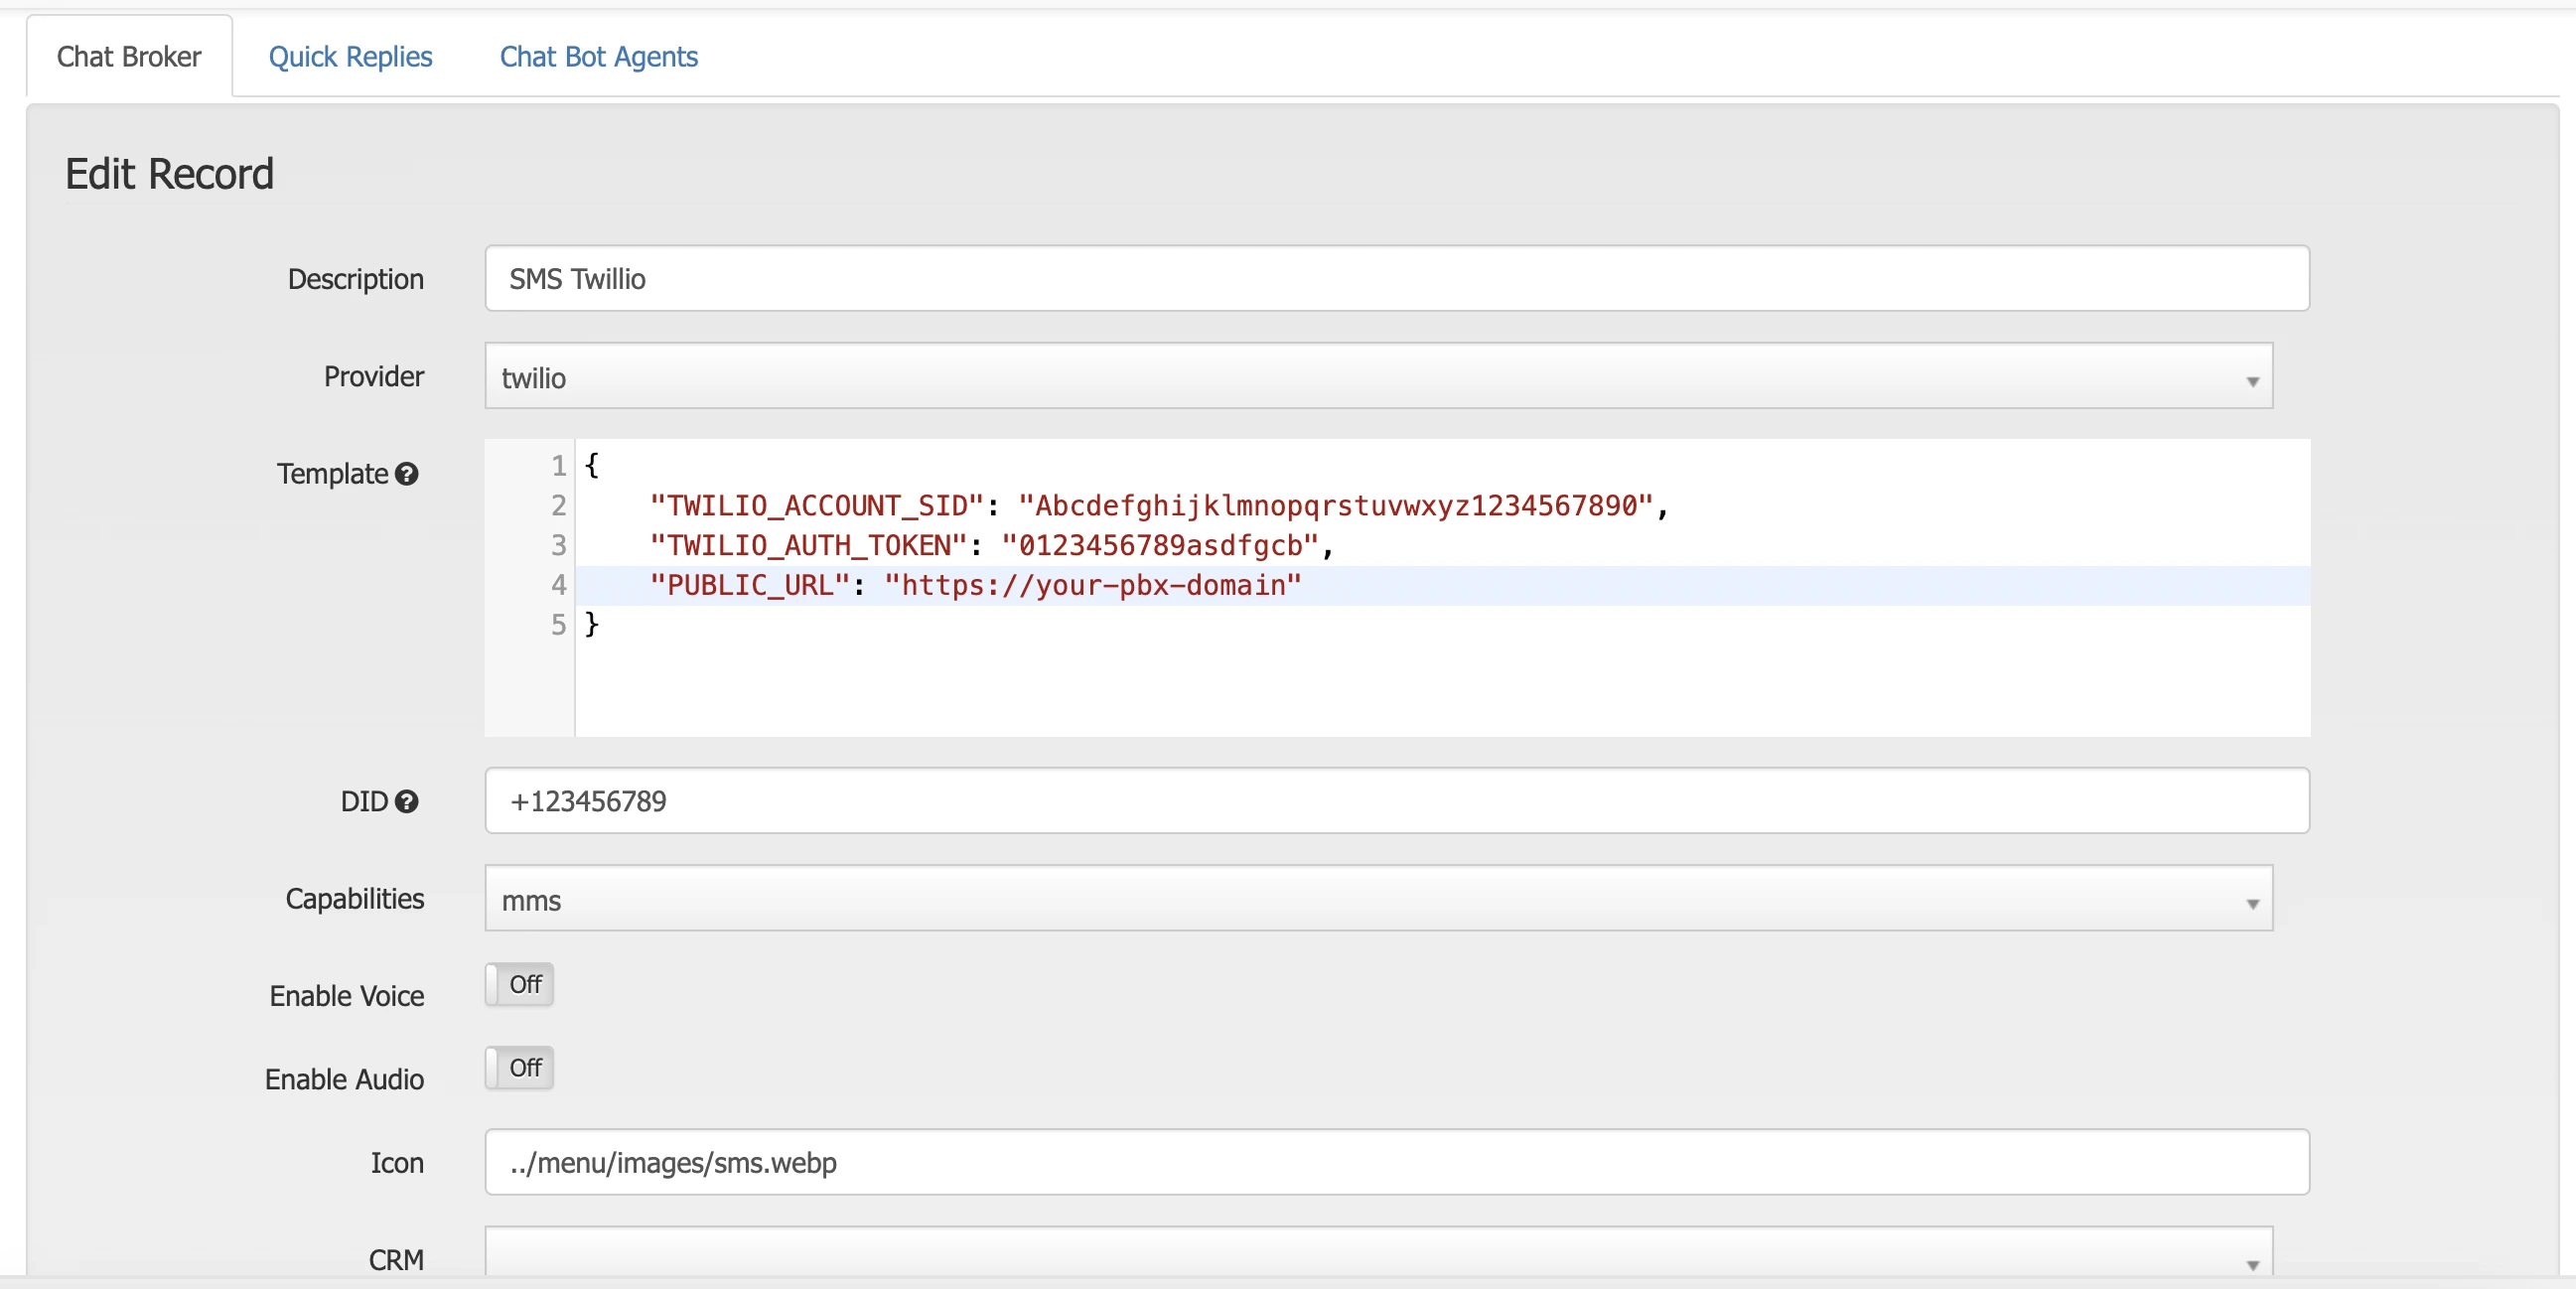2576x1289 pixels.
Task: Toggle Enable Audio on
Action: 518,1068
